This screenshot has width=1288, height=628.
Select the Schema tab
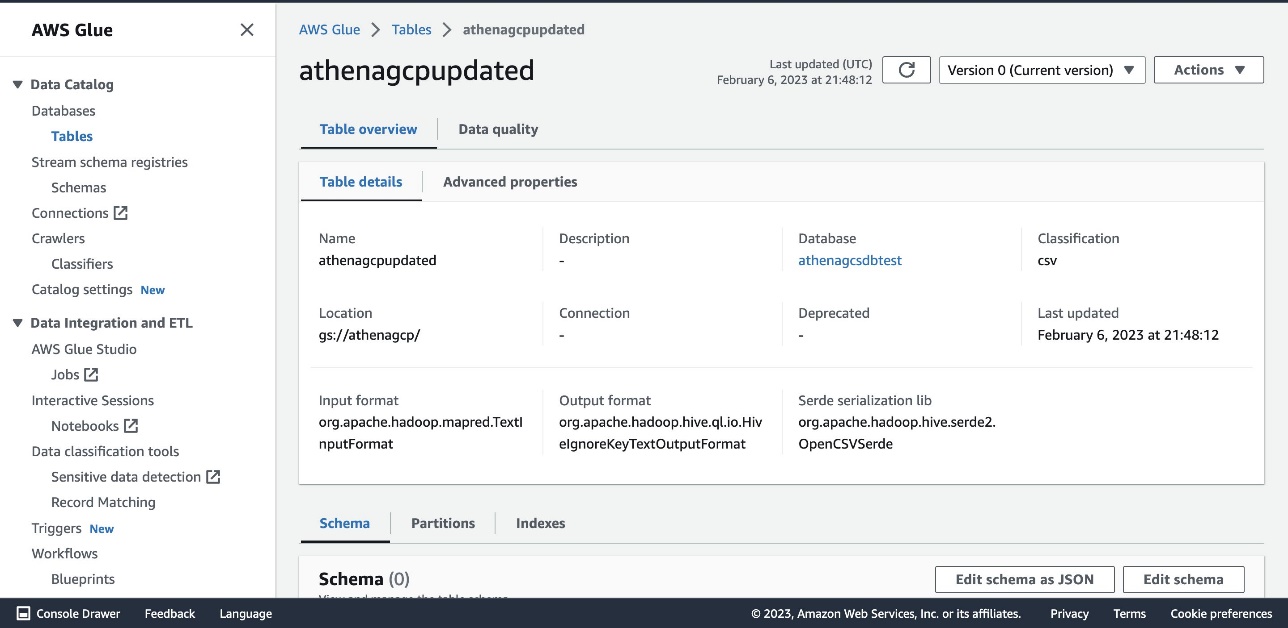pyautogui.click(x=345, y=523)
